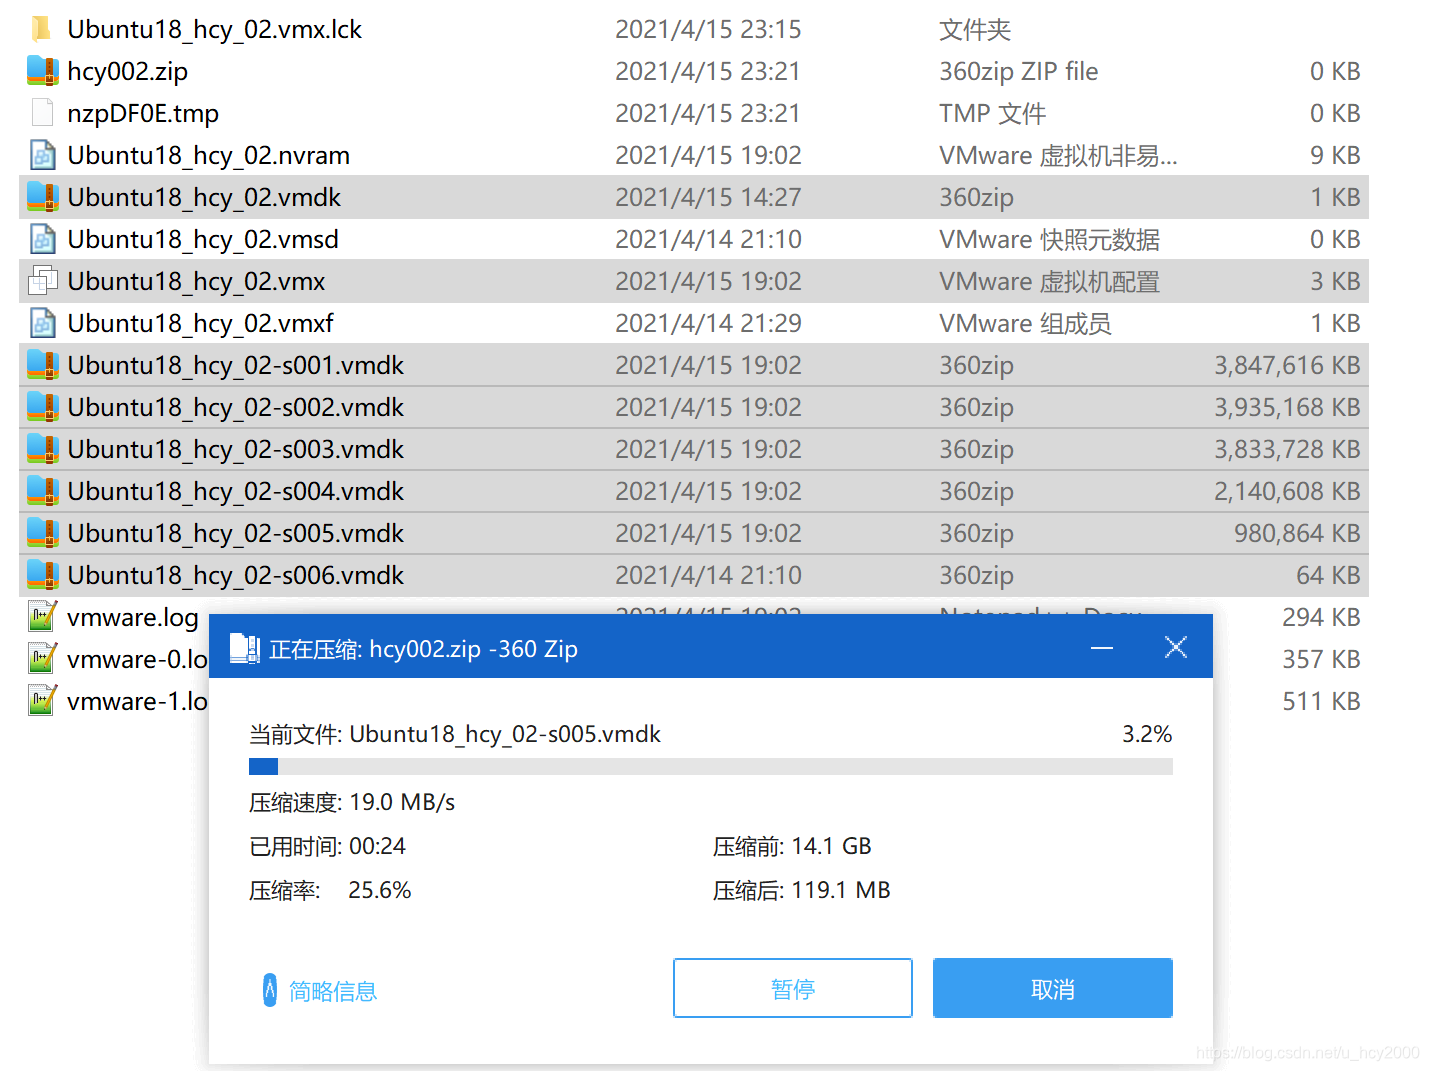The height and width of the screenshot is (1071, 1429).
Task: Click the Ubuntu18_hcy_02.vmxf file icon
Action: [42, 323]
